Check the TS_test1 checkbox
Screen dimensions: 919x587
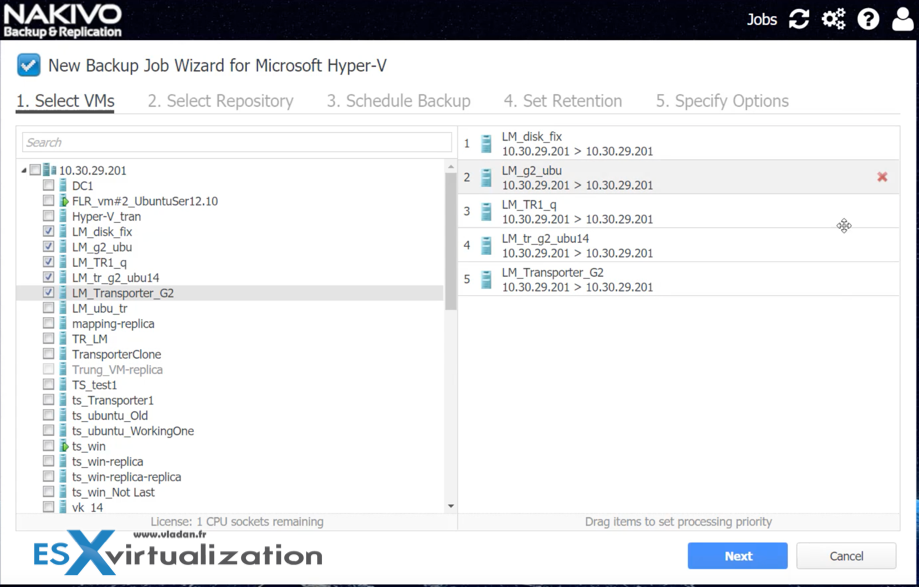(49, 384)
